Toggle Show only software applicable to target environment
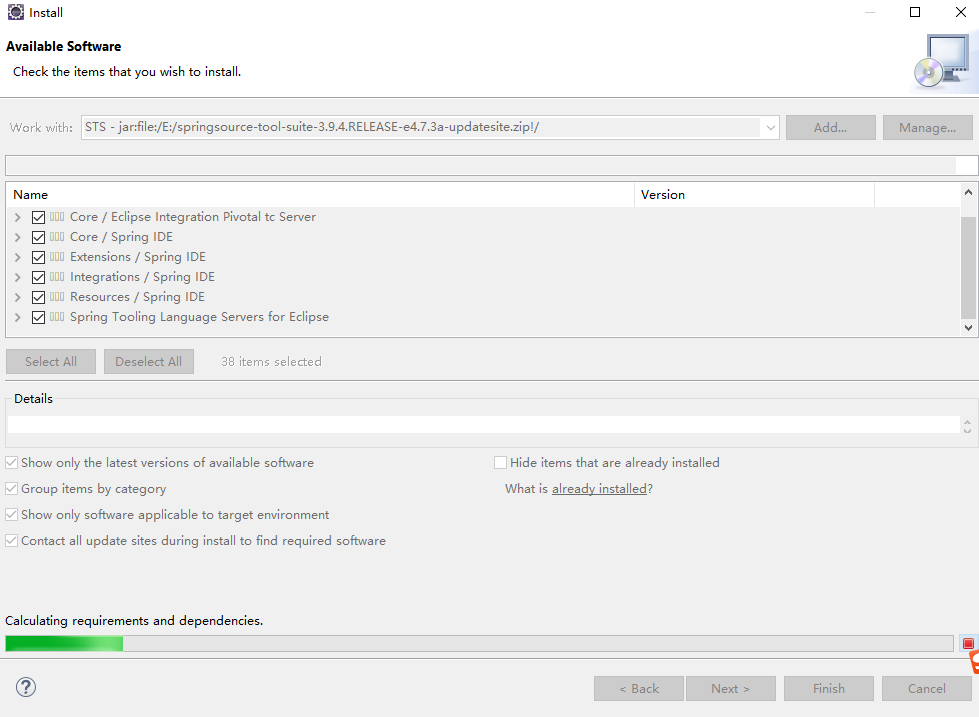Screen dimensions: 979x717 [x=11, y=515]
